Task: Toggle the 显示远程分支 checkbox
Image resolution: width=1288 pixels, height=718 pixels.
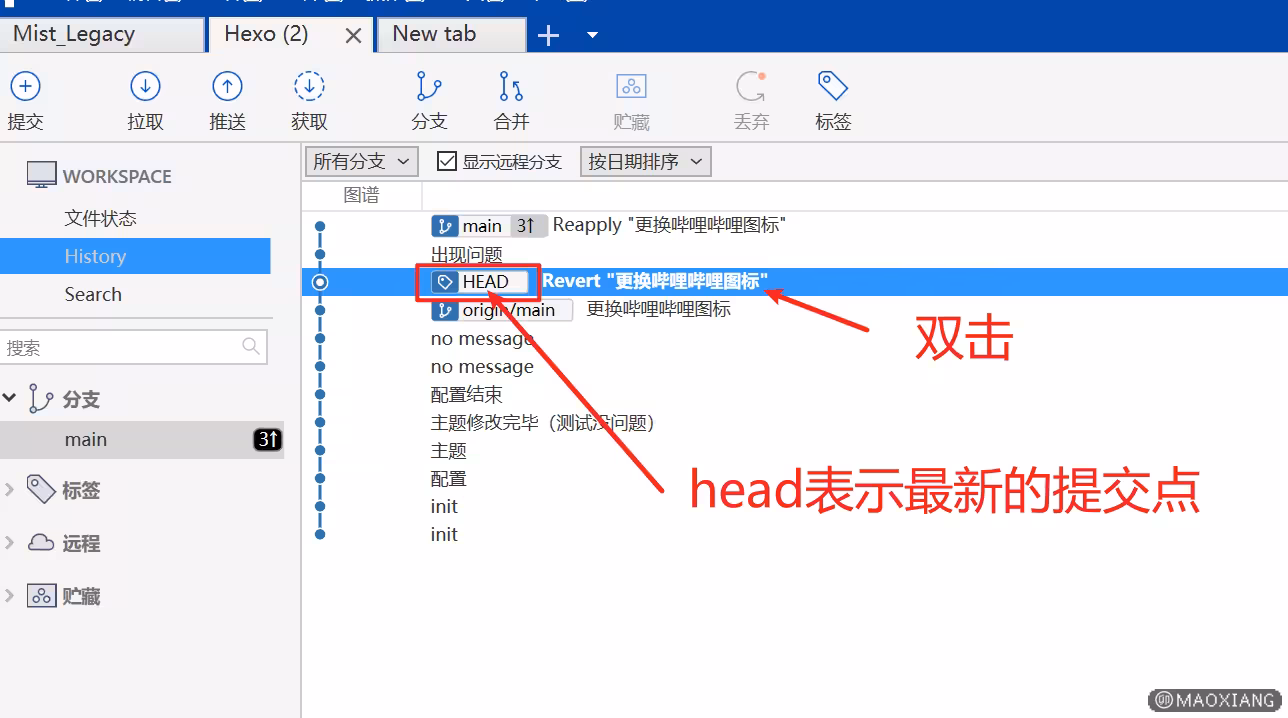Action: pos(447,161)
